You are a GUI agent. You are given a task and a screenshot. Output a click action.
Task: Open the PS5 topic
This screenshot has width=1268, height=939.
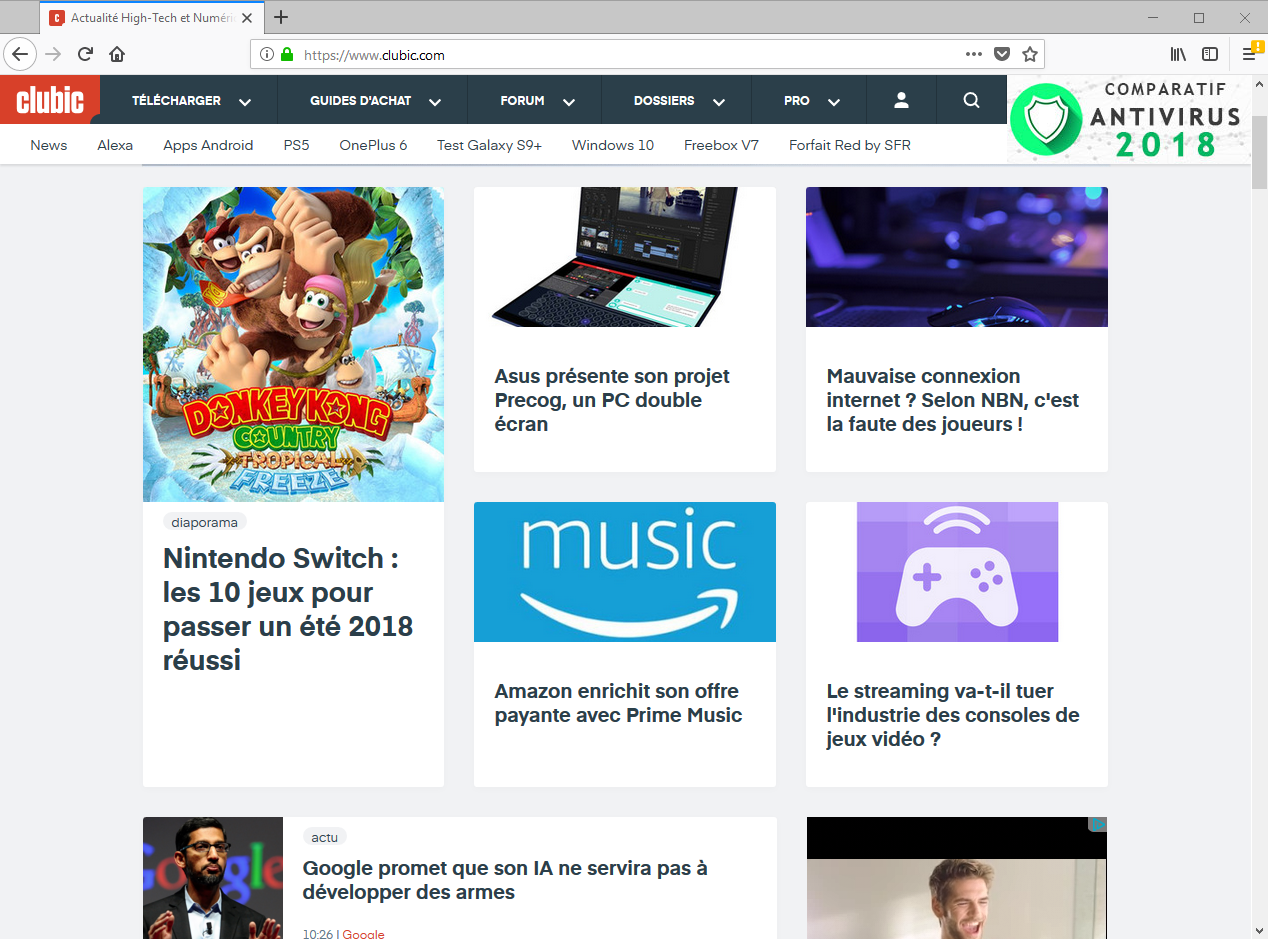pos(296,145)
